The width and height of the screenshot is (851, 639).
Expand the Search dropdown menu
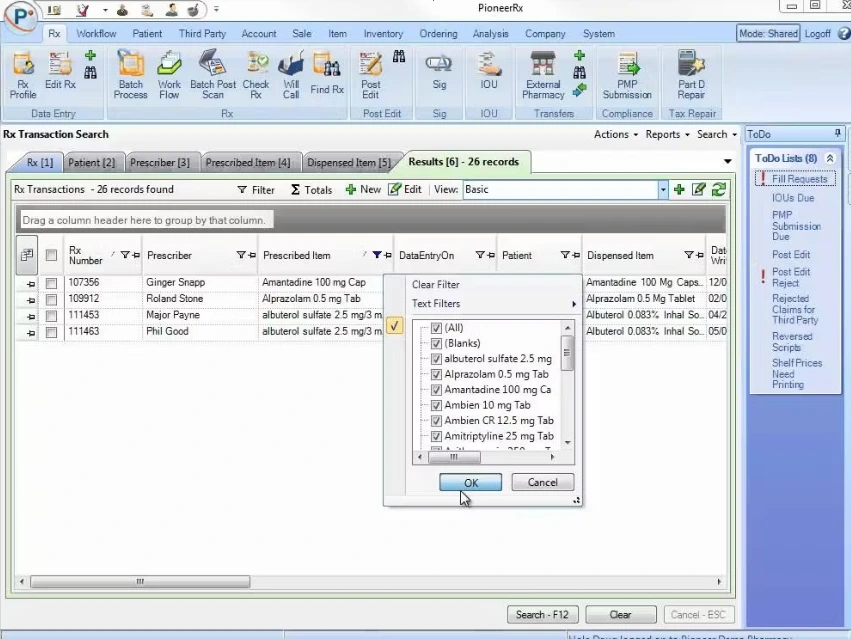click(717, 135)
